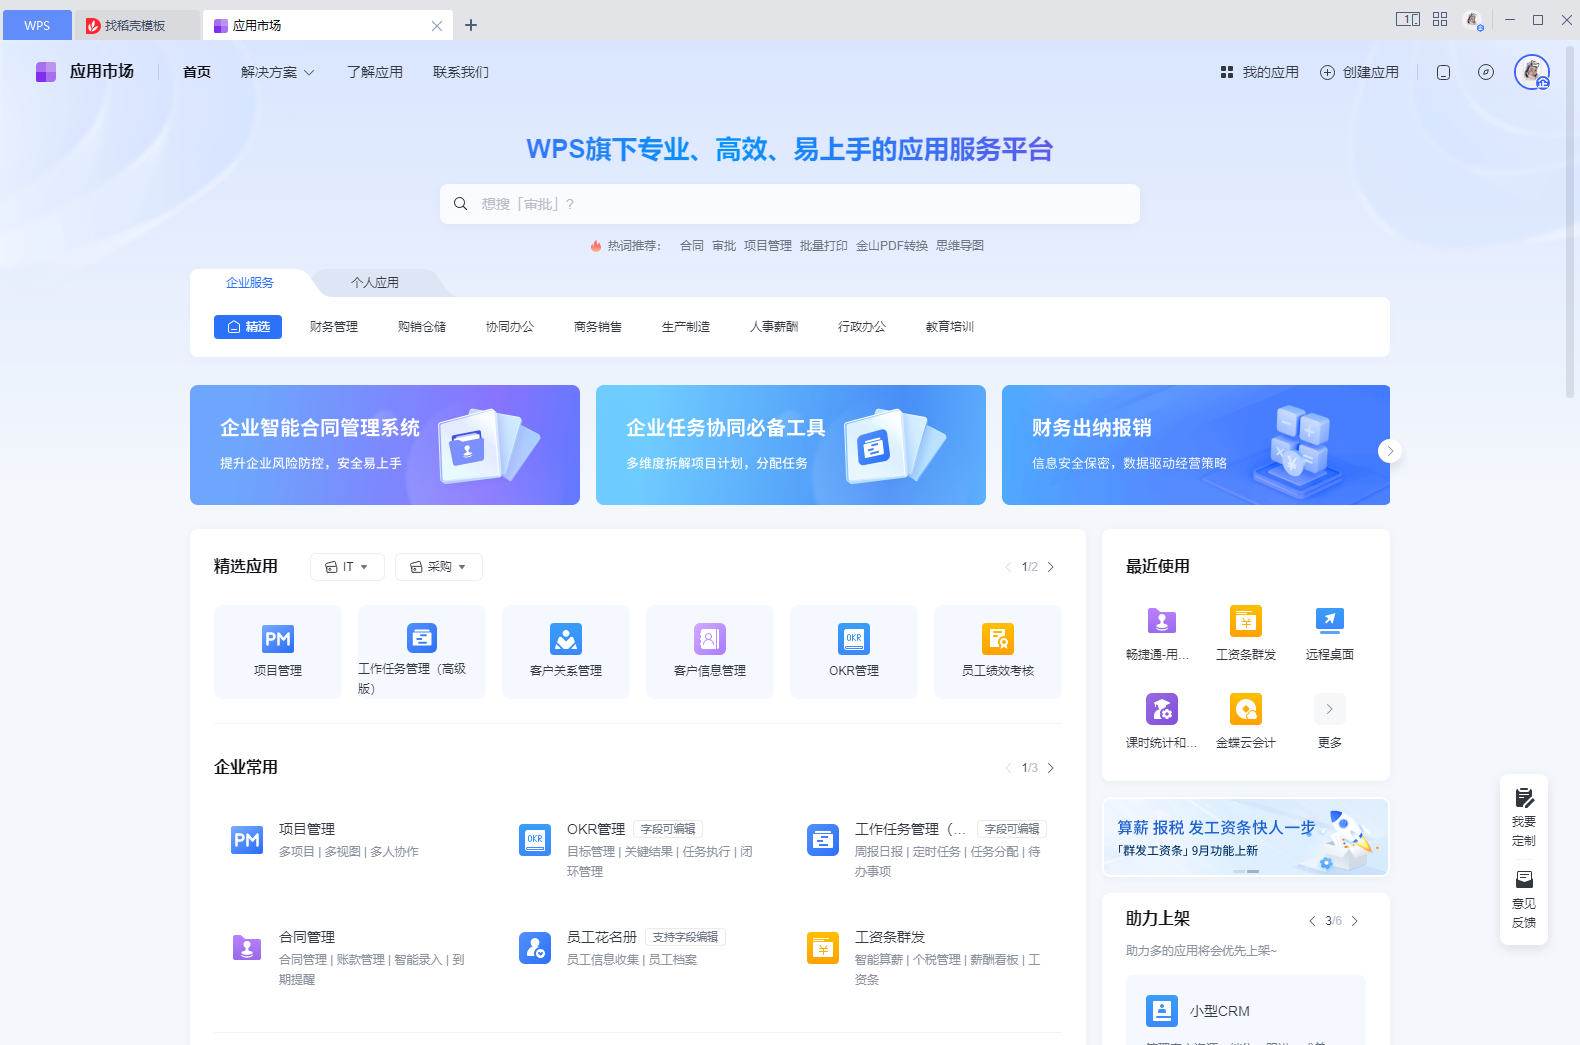Viewport: 1580px width, 1045px height.
Task: Switch to 个人应用 tab
Action: (375, 283)
